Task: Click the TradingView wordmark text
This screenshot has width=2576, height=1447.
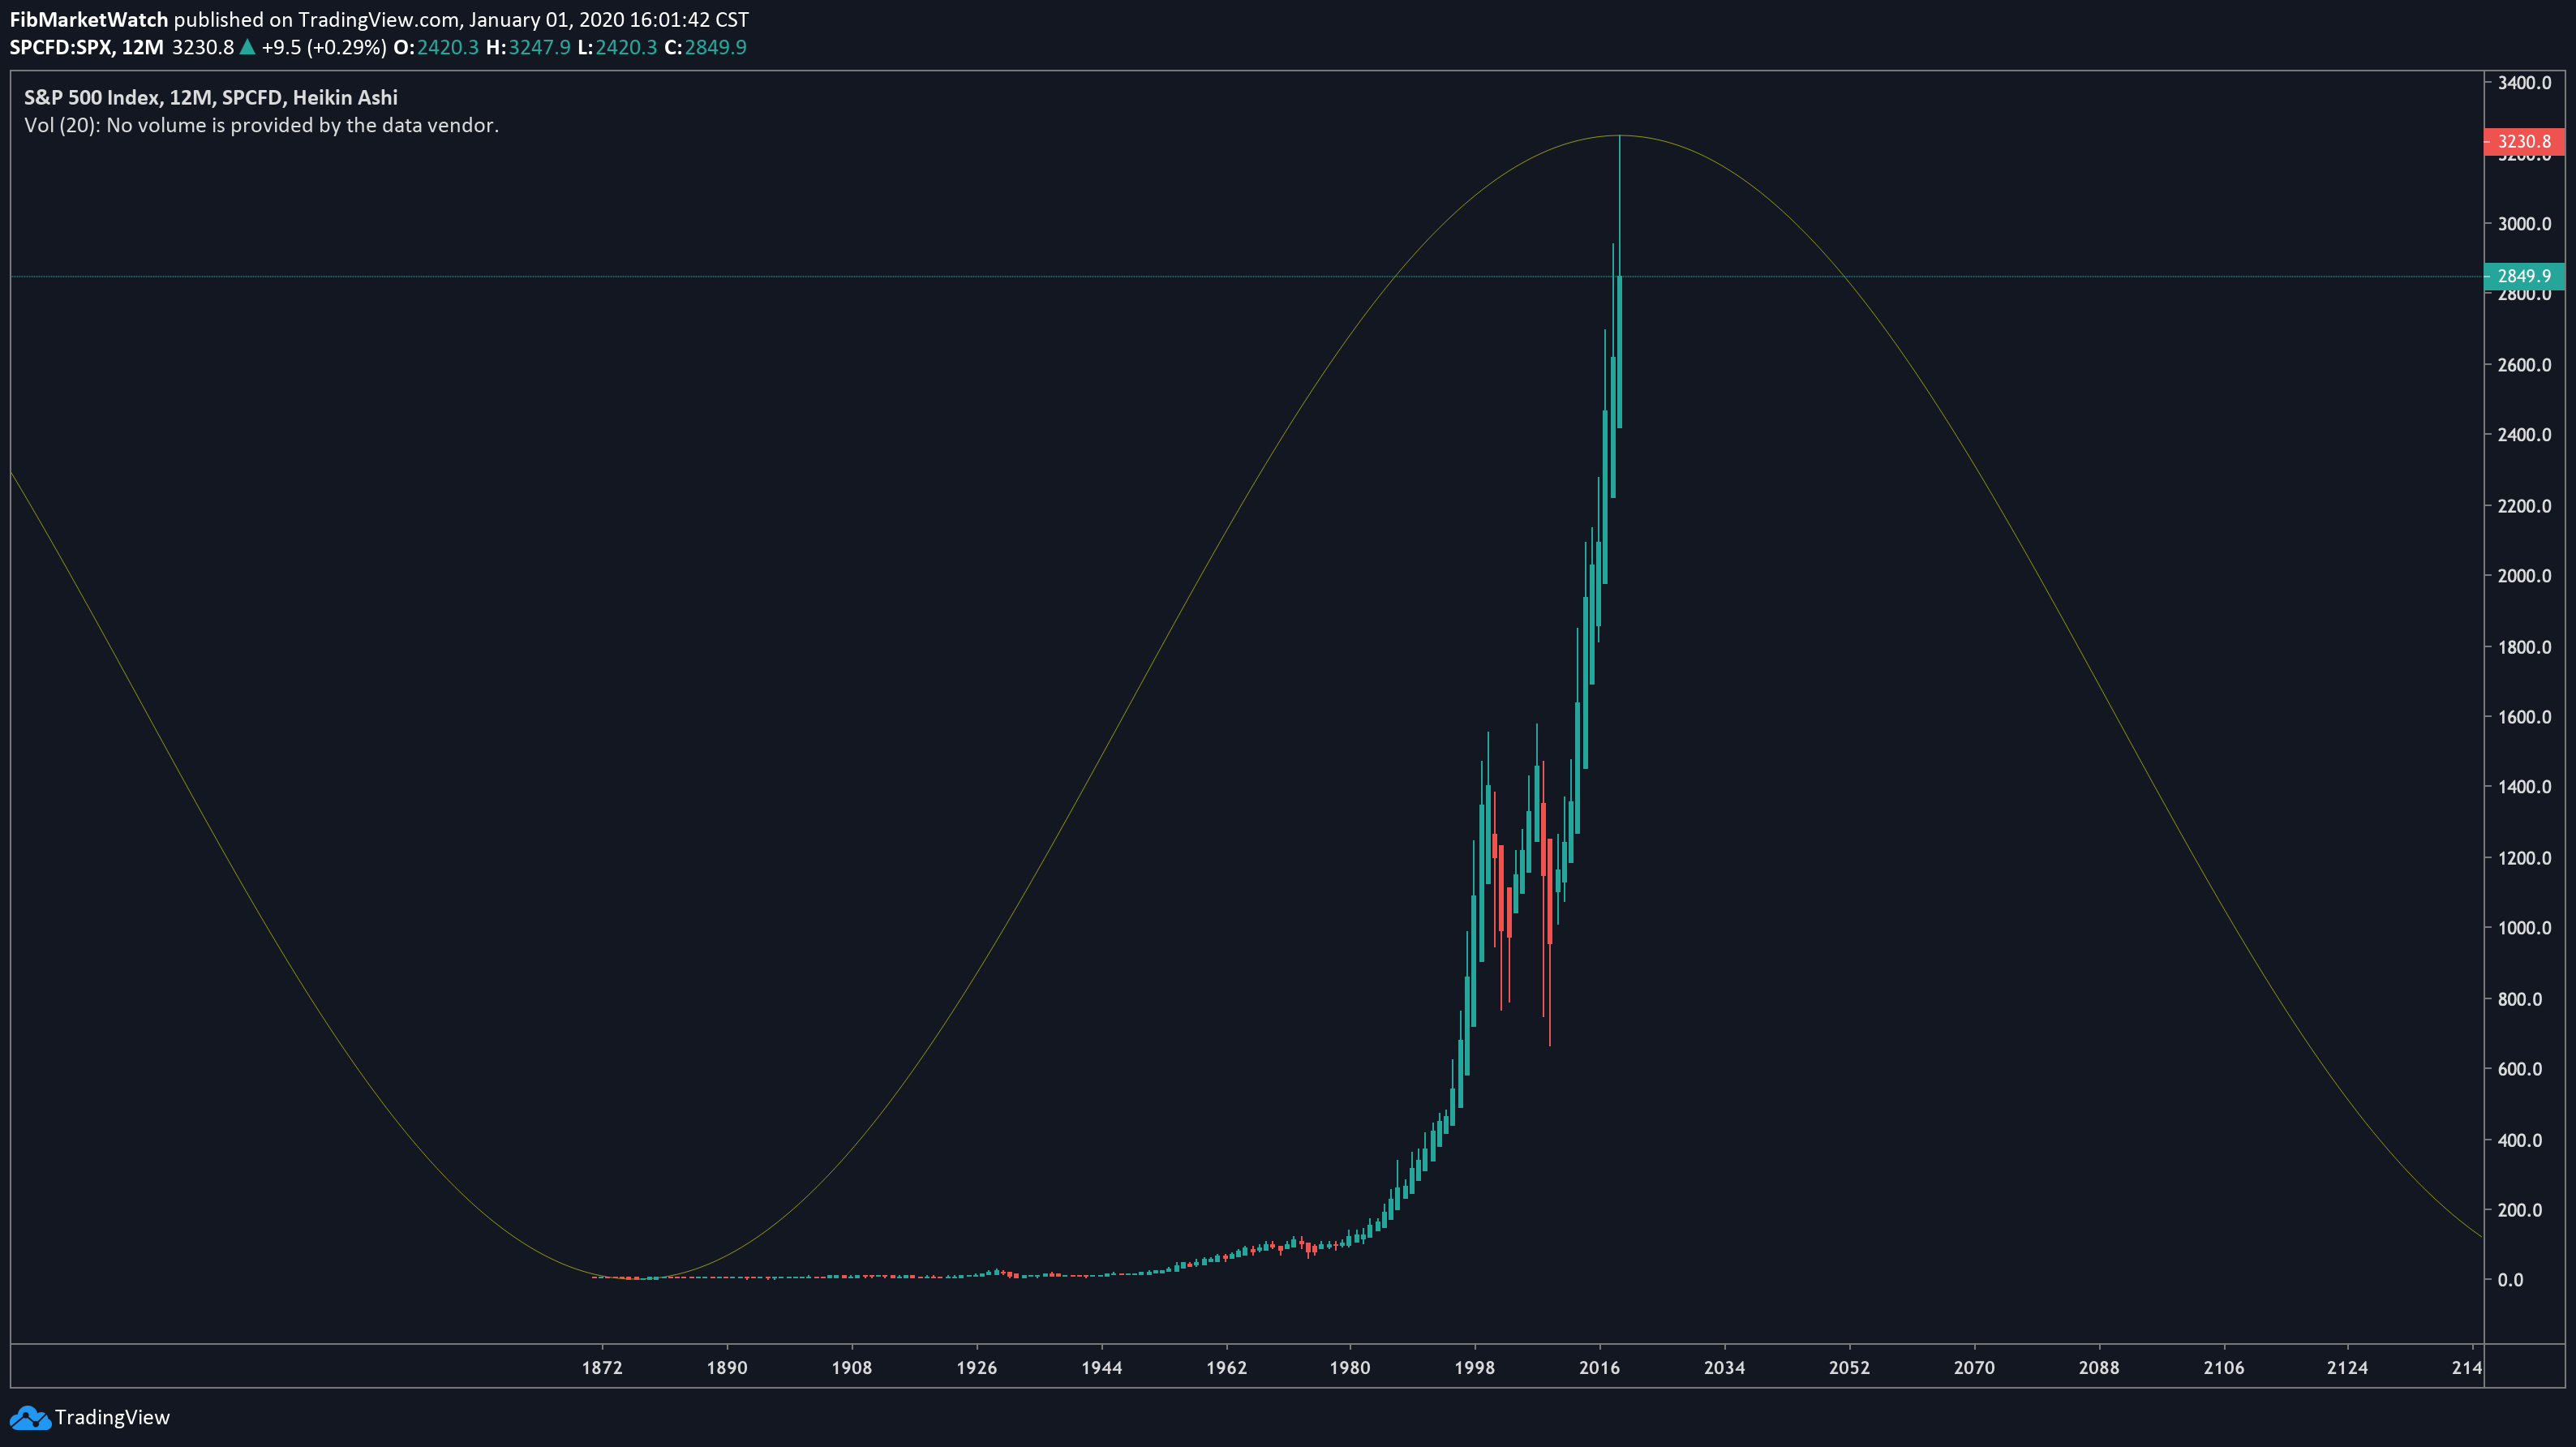Action: click(112, 1418)
